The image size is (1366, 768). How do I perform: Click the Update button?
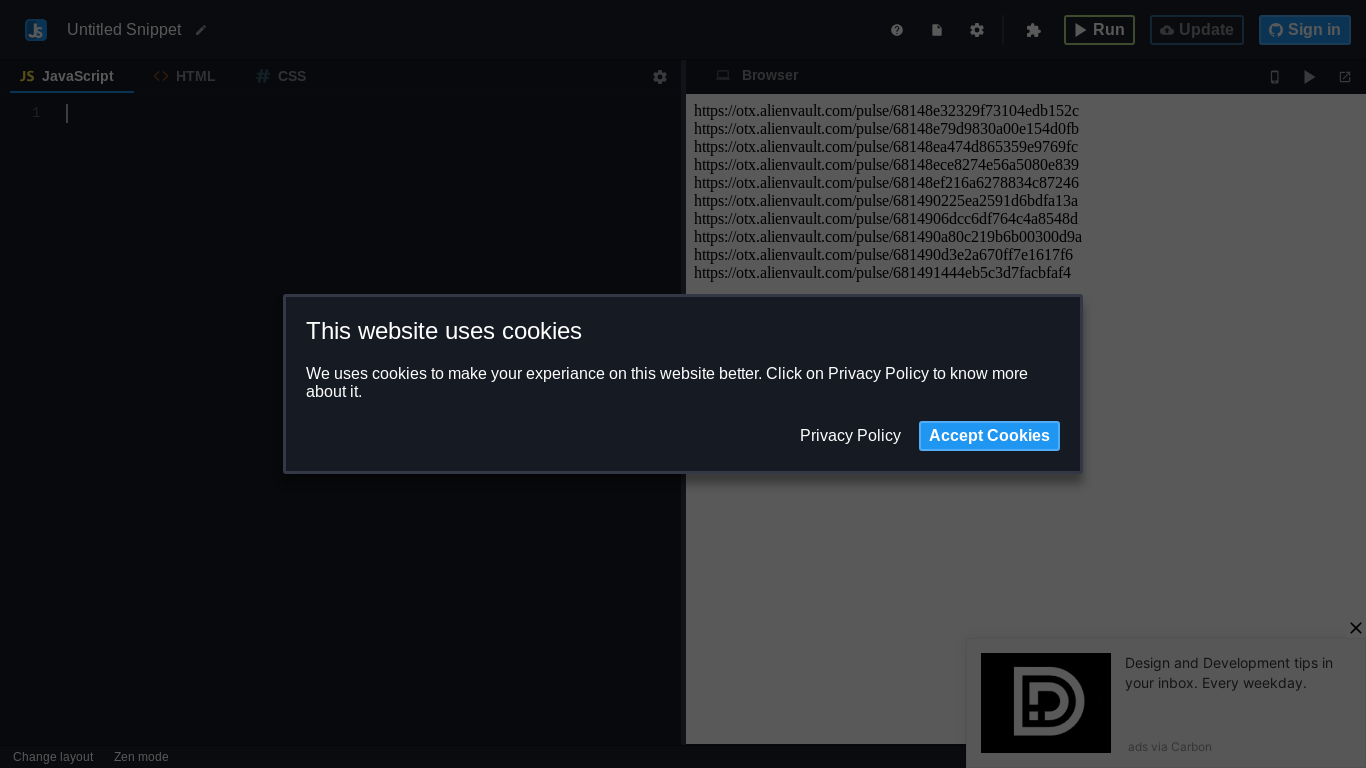coord(1197,30)
